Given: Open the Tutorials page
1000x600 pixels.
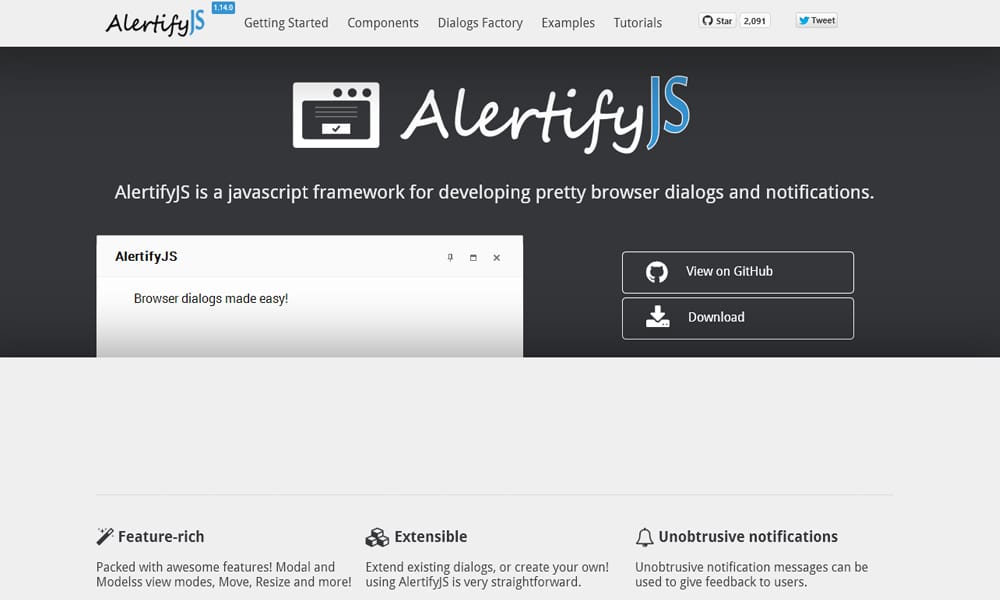Looking at the screenshot, I should pos(637,22).
